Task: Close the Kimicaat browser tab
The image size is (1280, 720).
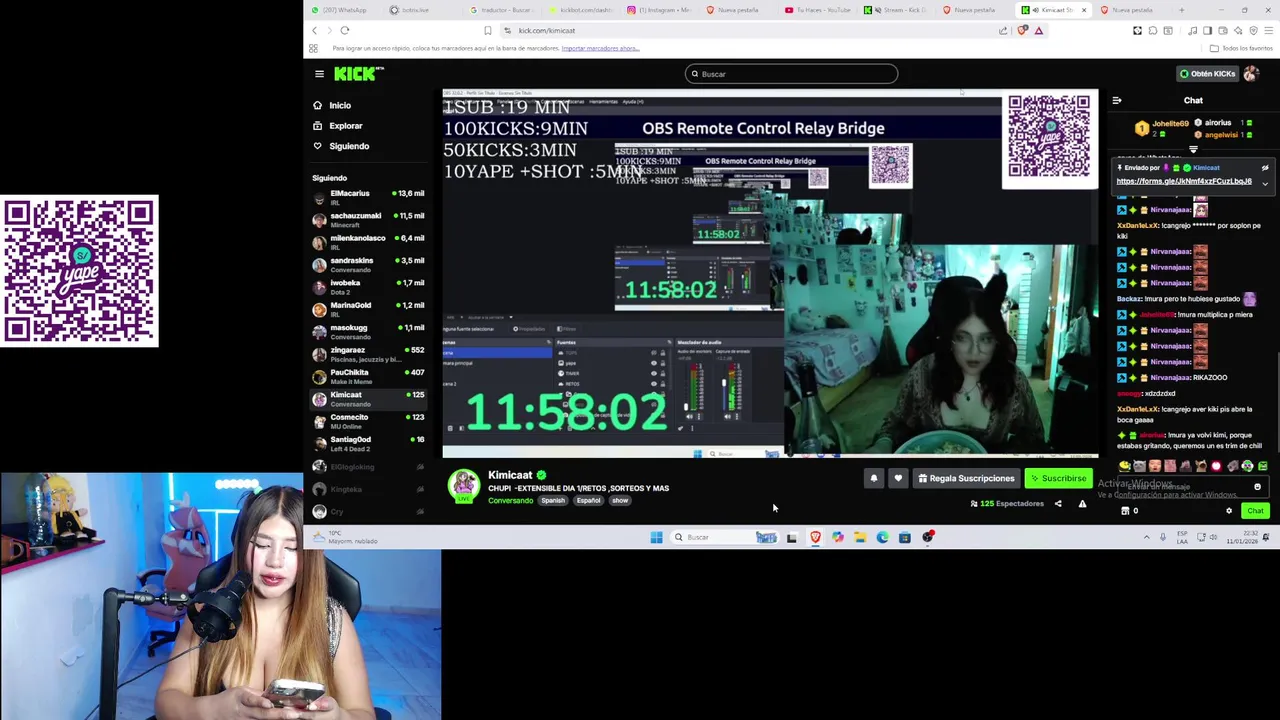Action: tap(1083, 10)
